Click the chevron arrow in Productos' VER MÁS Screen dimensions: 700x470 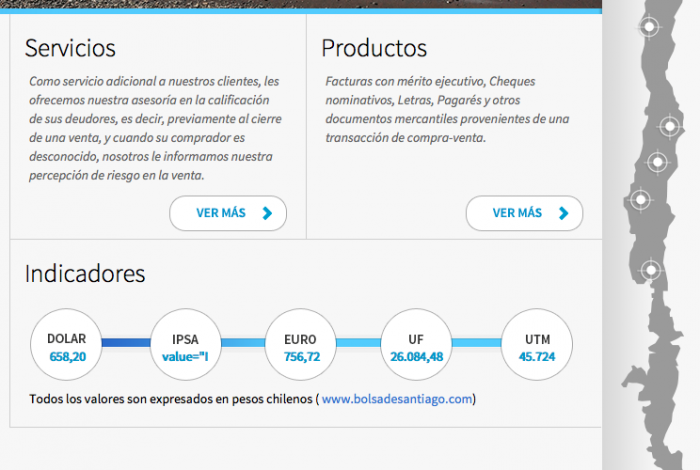click(x=563, y=213)
